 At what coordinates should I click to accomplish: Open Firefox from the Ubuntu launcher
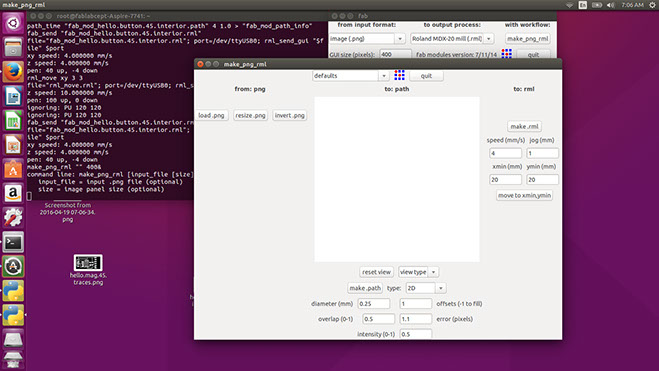pyautogui.click(x=13, y=72)
